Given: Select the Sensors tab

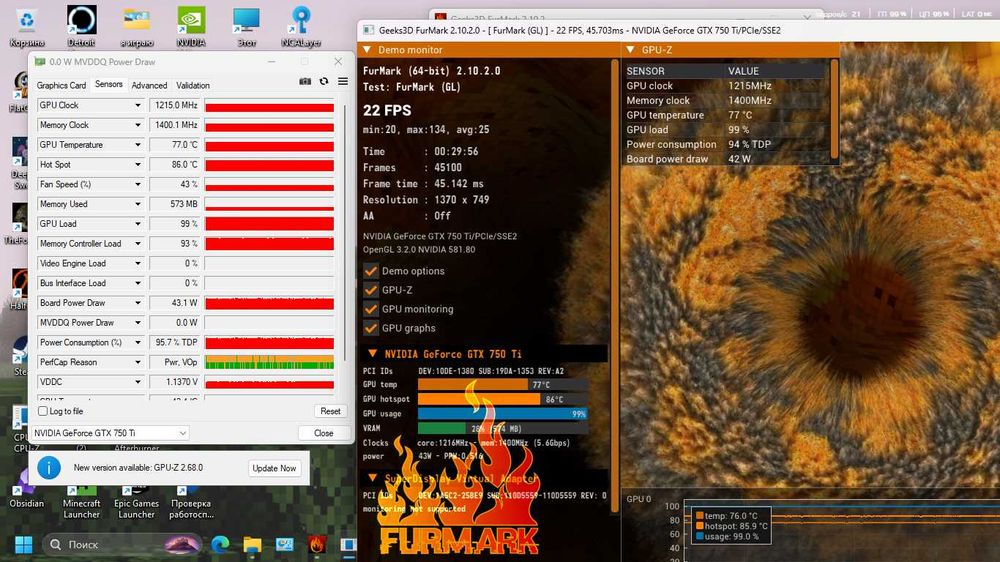Looking at the screenshot, I should [108, 84].
